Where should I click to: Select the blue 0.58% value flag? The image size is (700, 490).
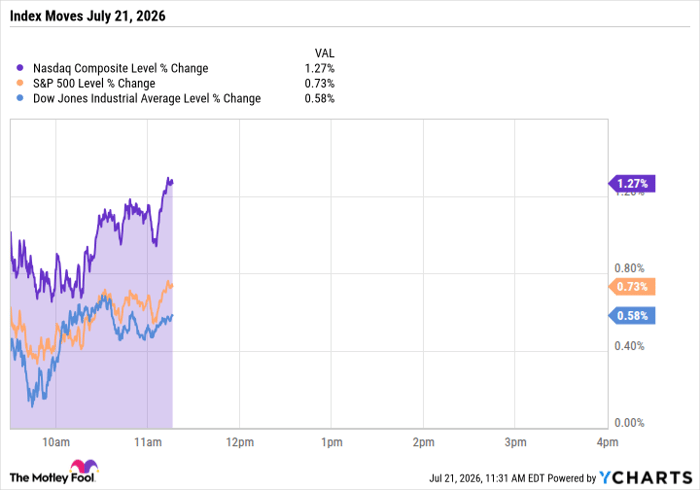point(631,316)
